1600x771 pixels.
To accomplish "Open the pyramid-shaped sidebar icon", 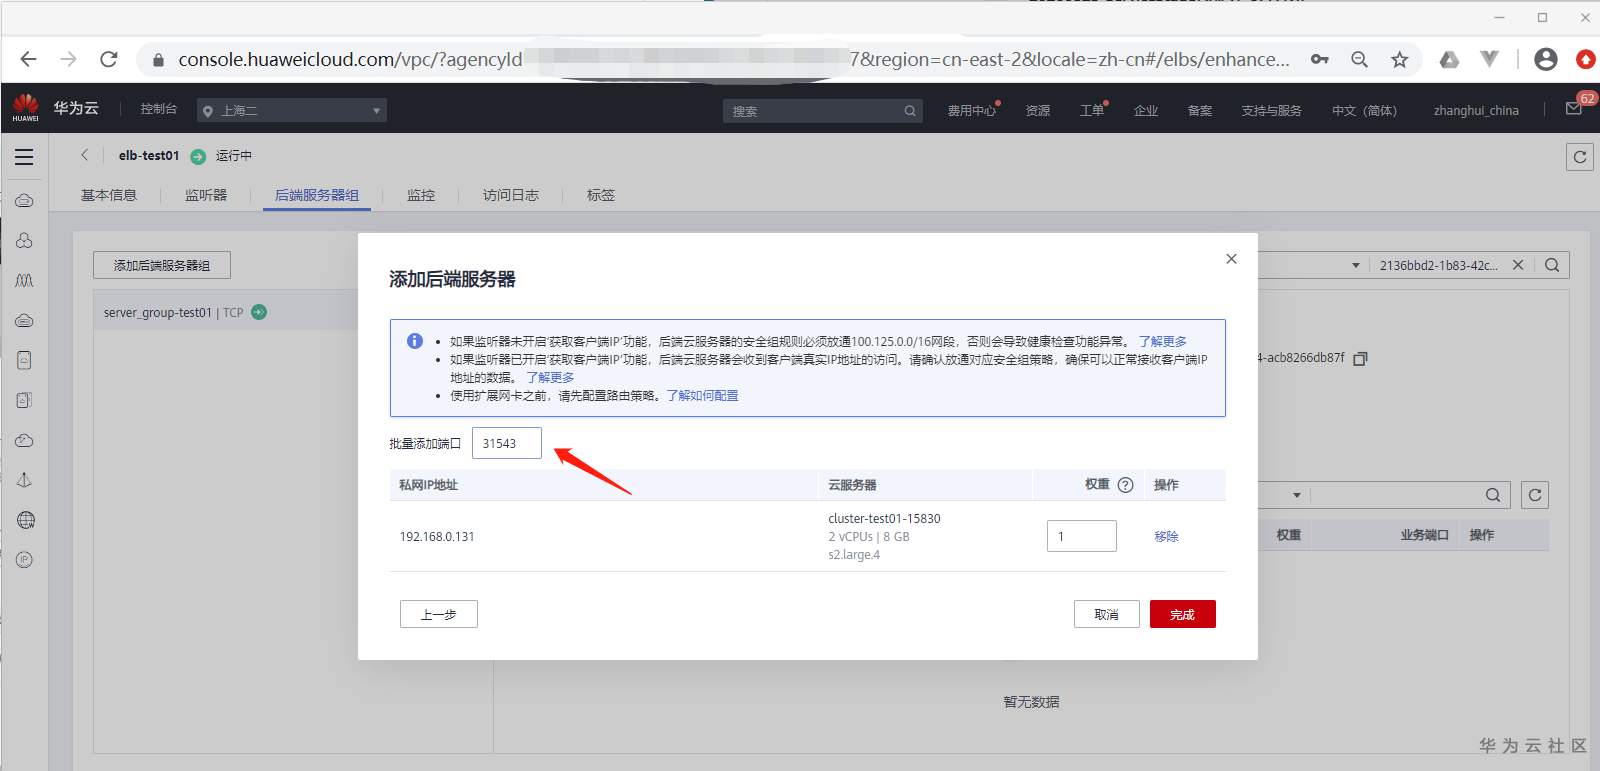I will point(24,480).
